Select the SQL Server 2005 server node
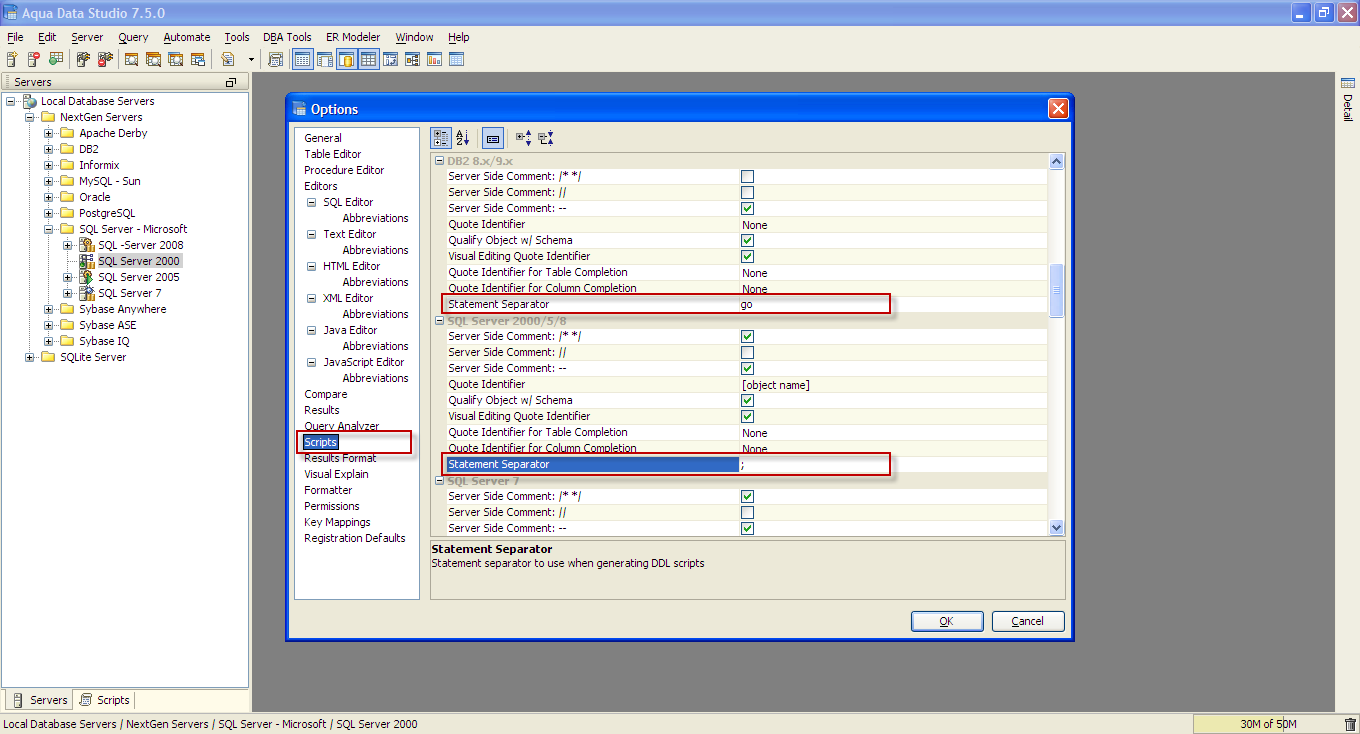This screenshot has width=1360, height=734. pos(139,277)
